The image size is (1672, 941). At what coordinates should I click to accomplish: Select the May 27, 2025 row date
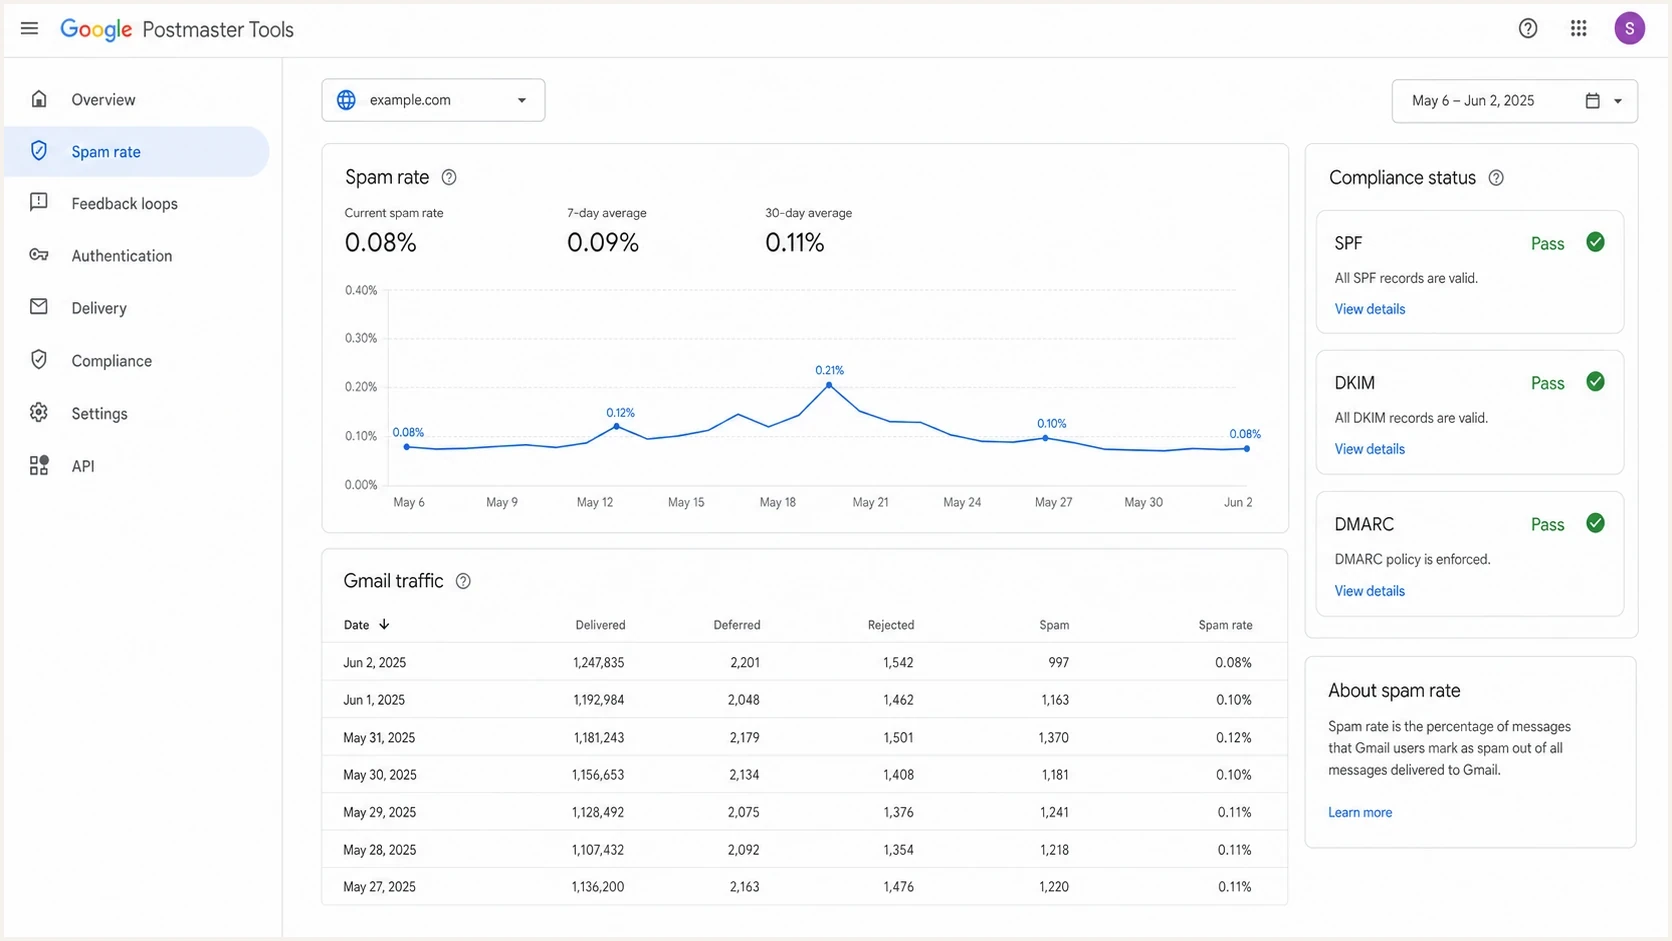(379, 887)
